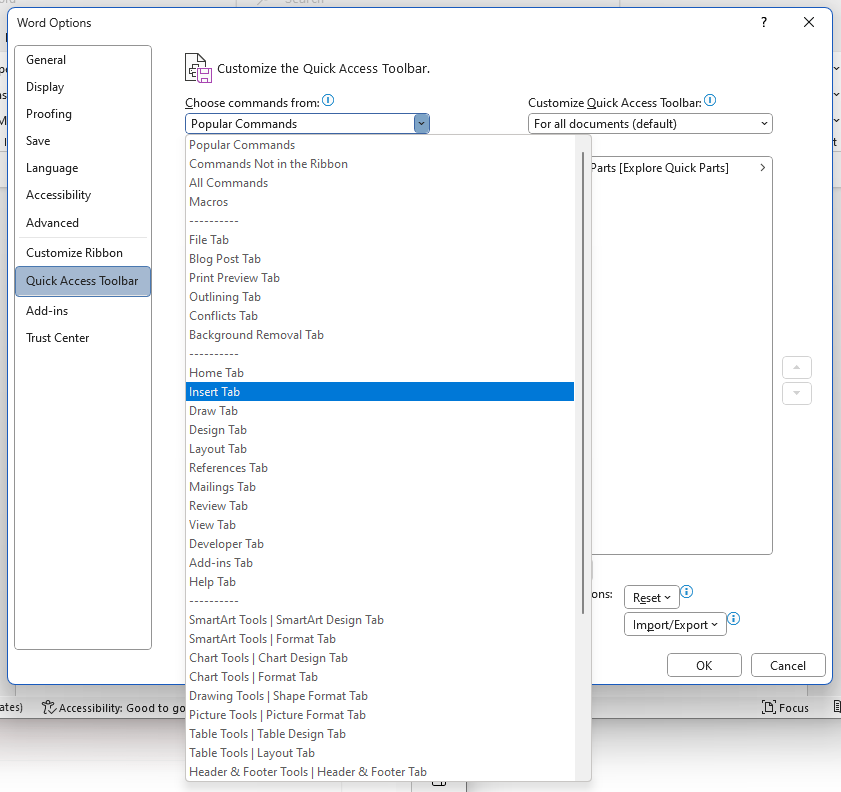The width and height of the screenshot is (841, 792).
Task: Select References Tab option
Action: point(380,468)
